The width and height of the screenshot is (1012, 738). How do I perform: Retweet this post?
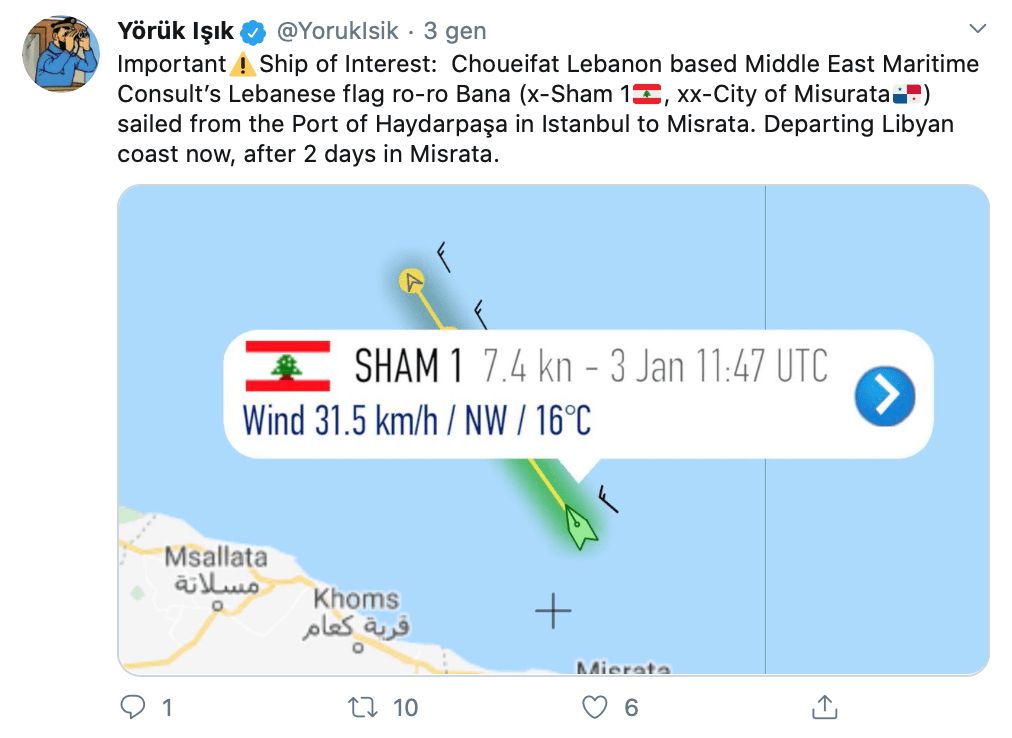pyautogui.click(x=360, y=708)
